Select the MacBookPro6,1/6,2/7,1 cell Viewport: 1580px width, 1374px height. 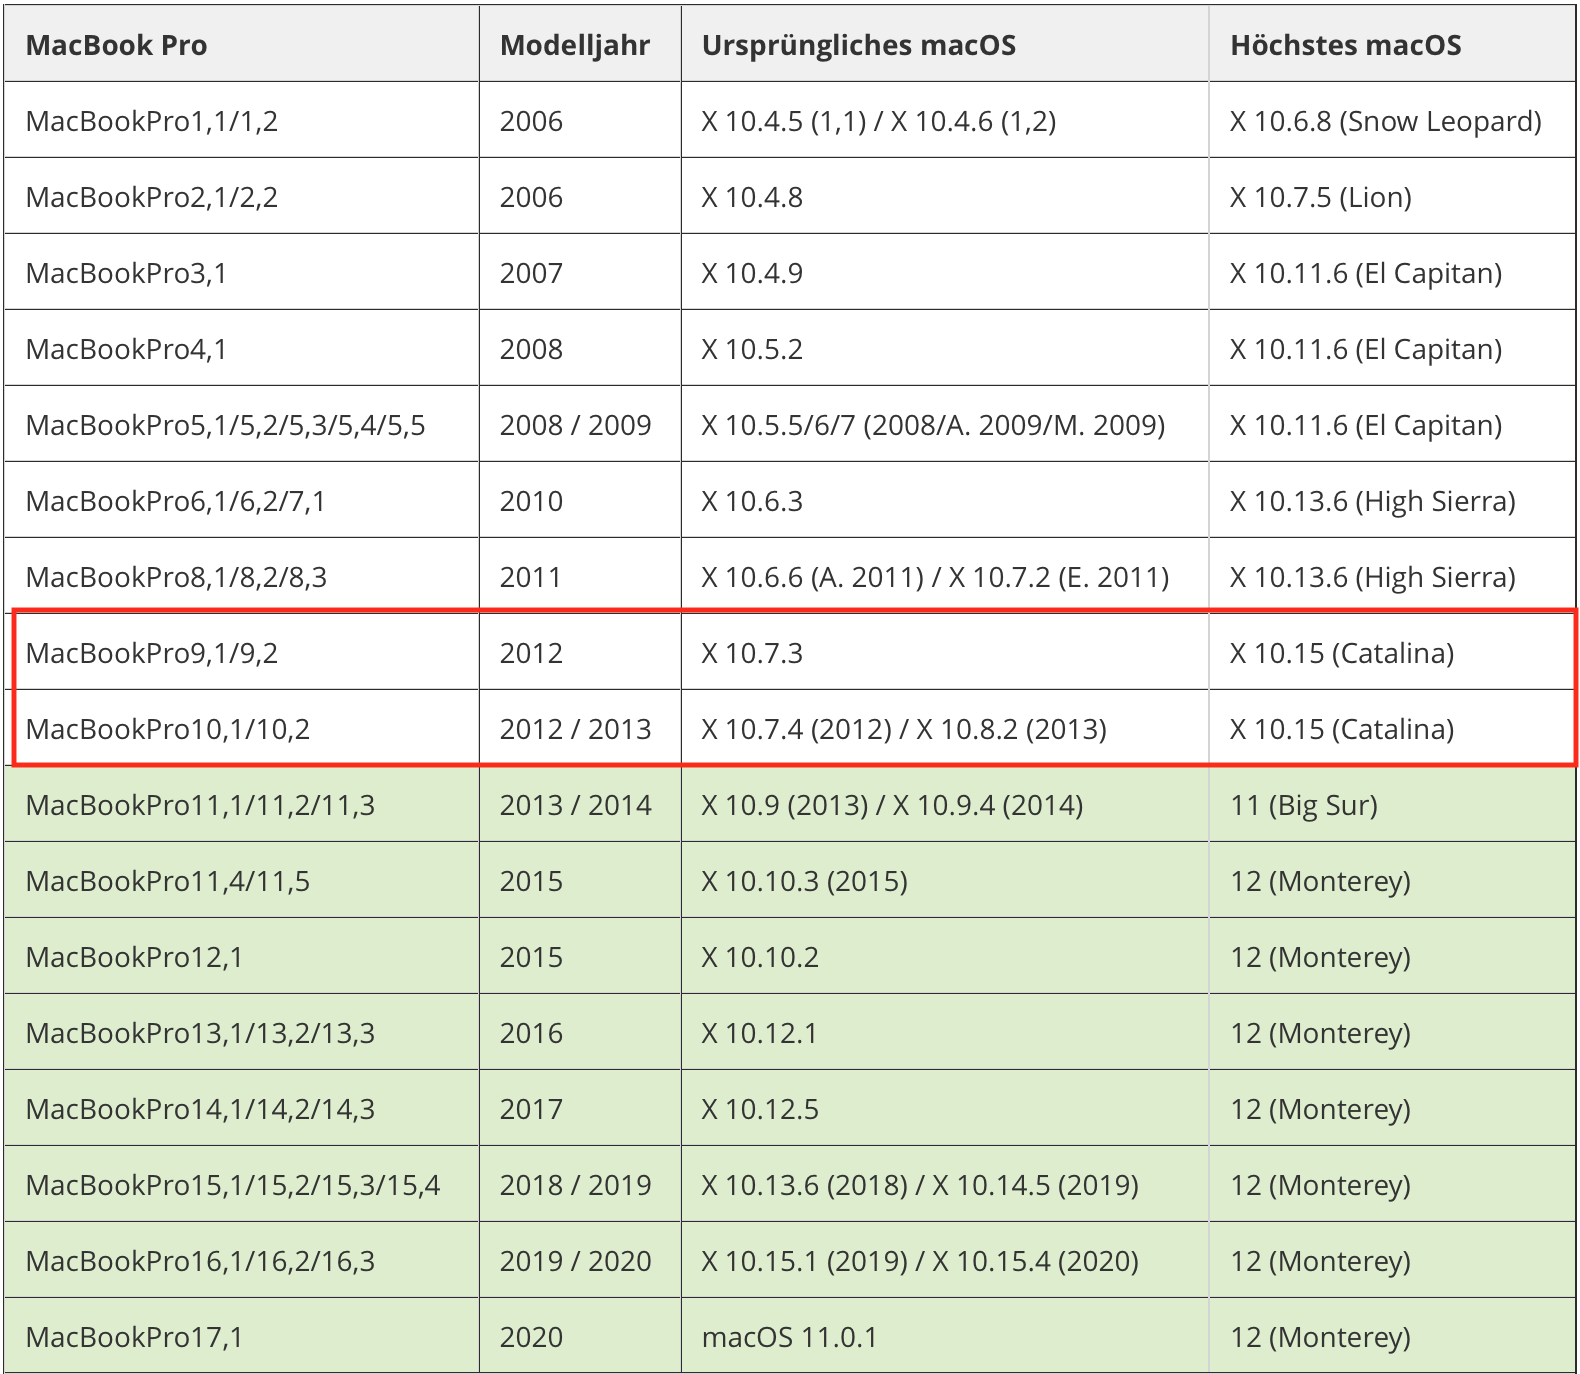pyautogui.click(x=176, y=501)
